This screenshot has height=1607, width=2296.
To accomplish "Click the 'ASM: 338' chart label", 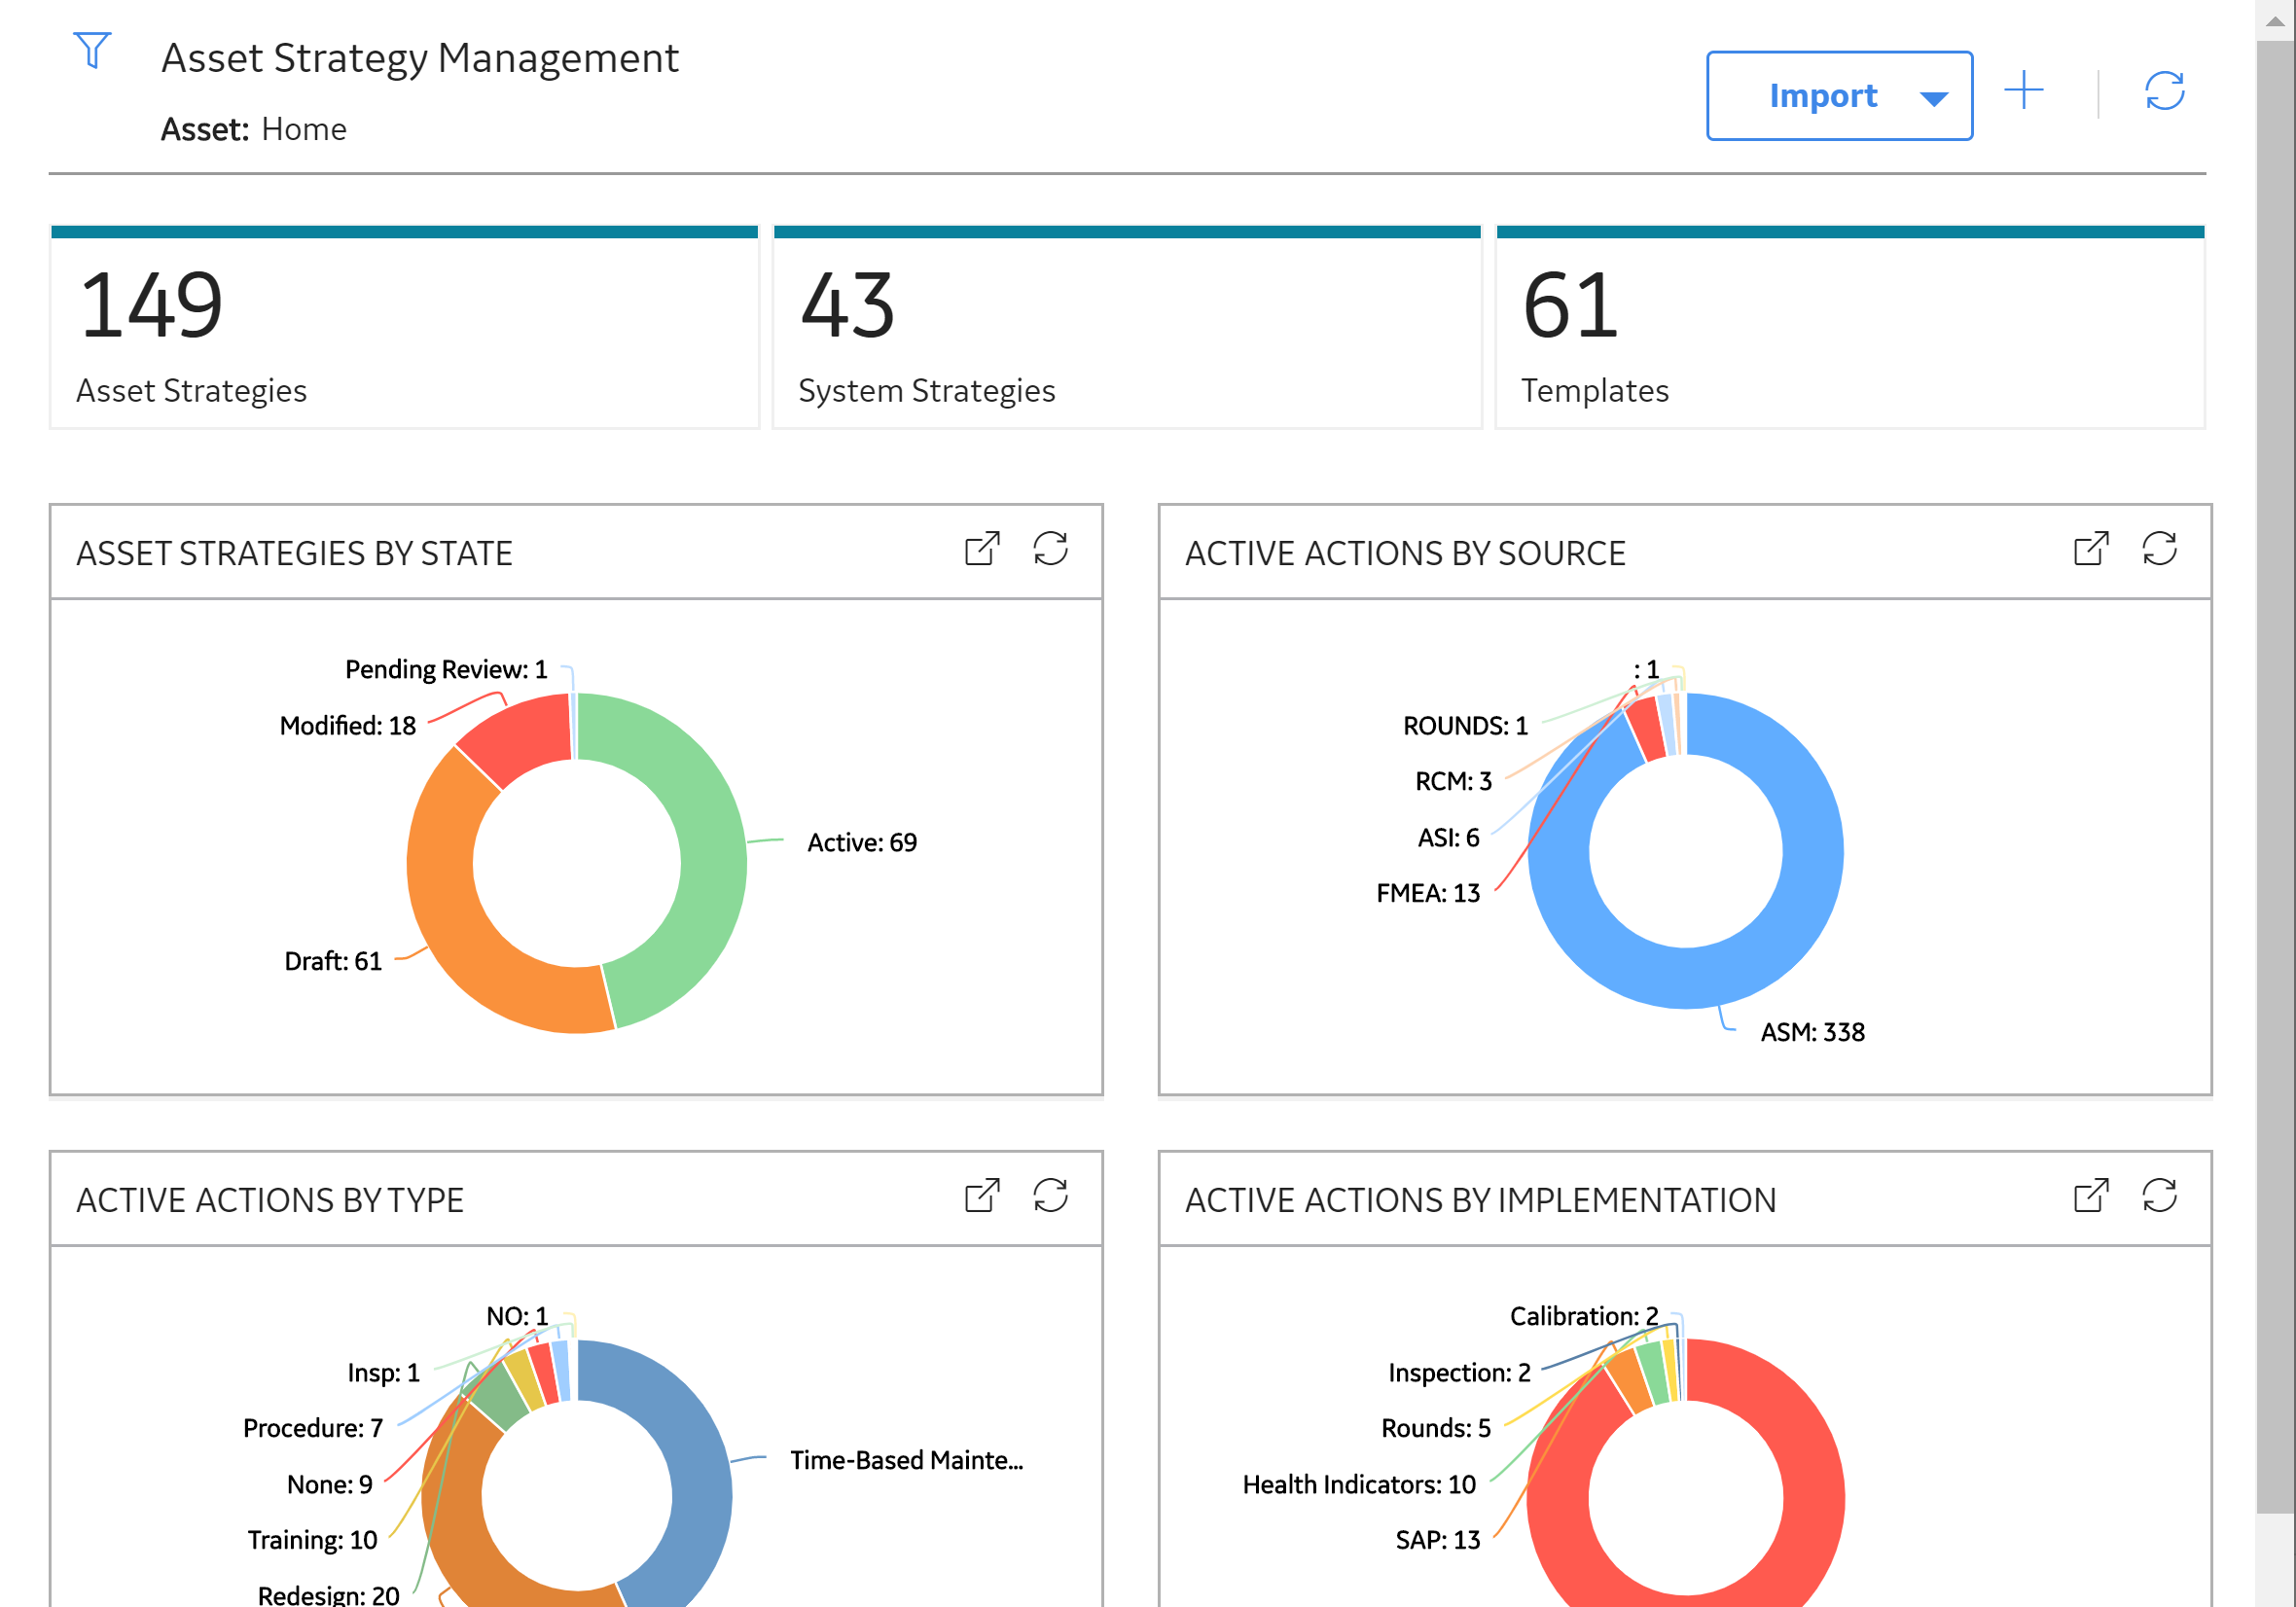I will (1812, 1032).
